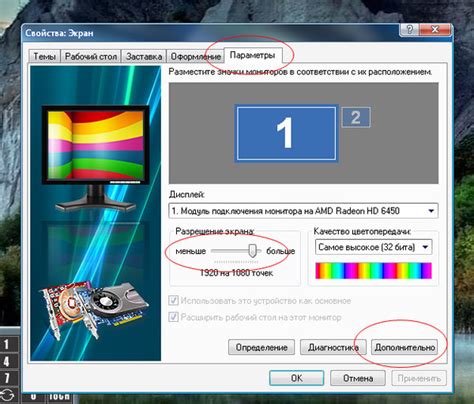Select the secondary monitor 2 icon
Screen dimensions: 474x404
[x=356, y=117]
